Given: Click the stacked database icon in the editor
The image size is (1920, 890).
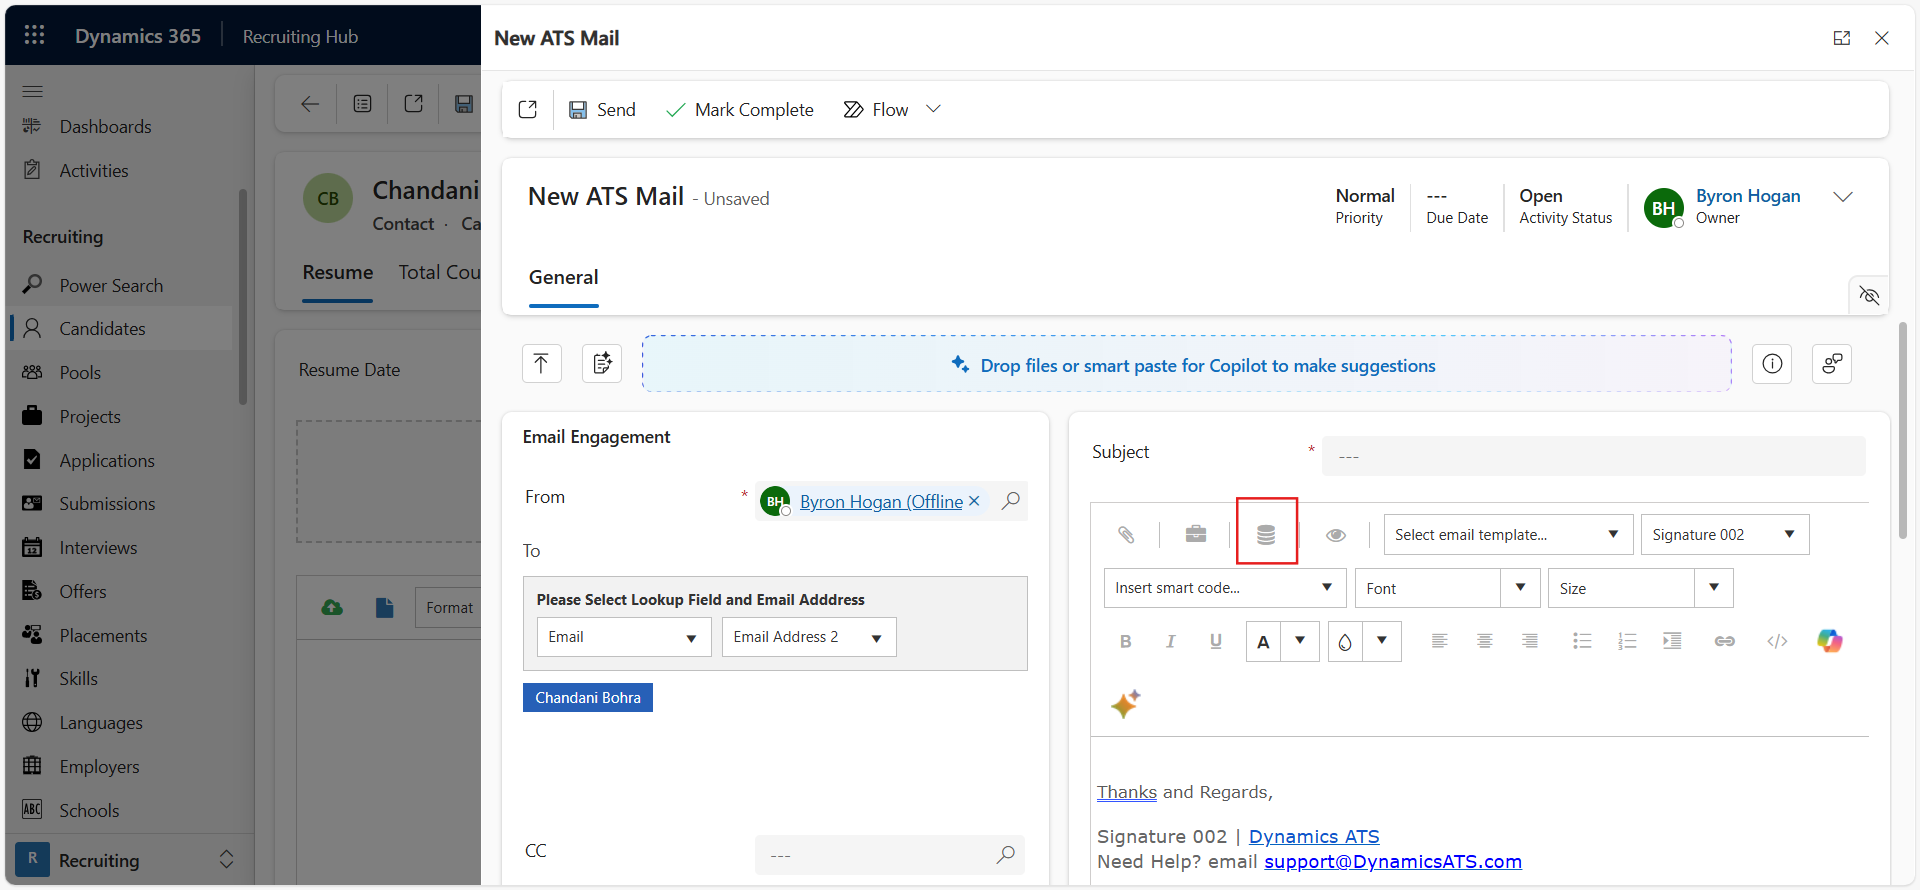Looking at the screenshot, I should click(x=1266, y=535).
